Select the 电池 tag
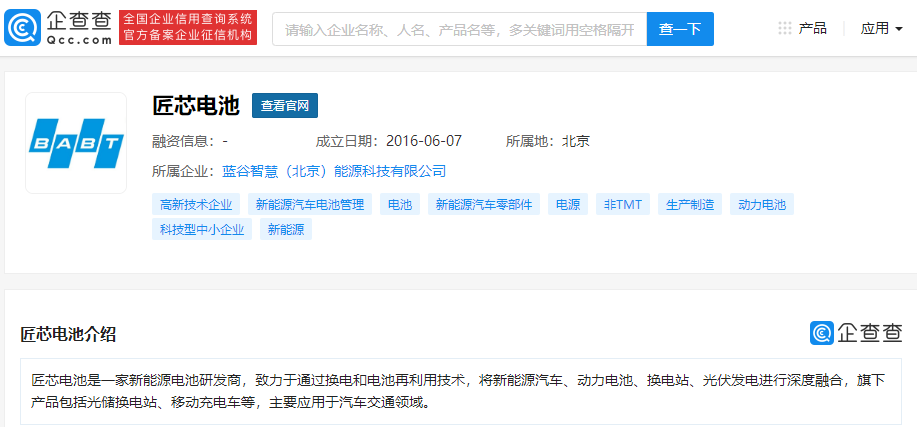917x427 pixels. pyautogui.click(x=400, y=205)
